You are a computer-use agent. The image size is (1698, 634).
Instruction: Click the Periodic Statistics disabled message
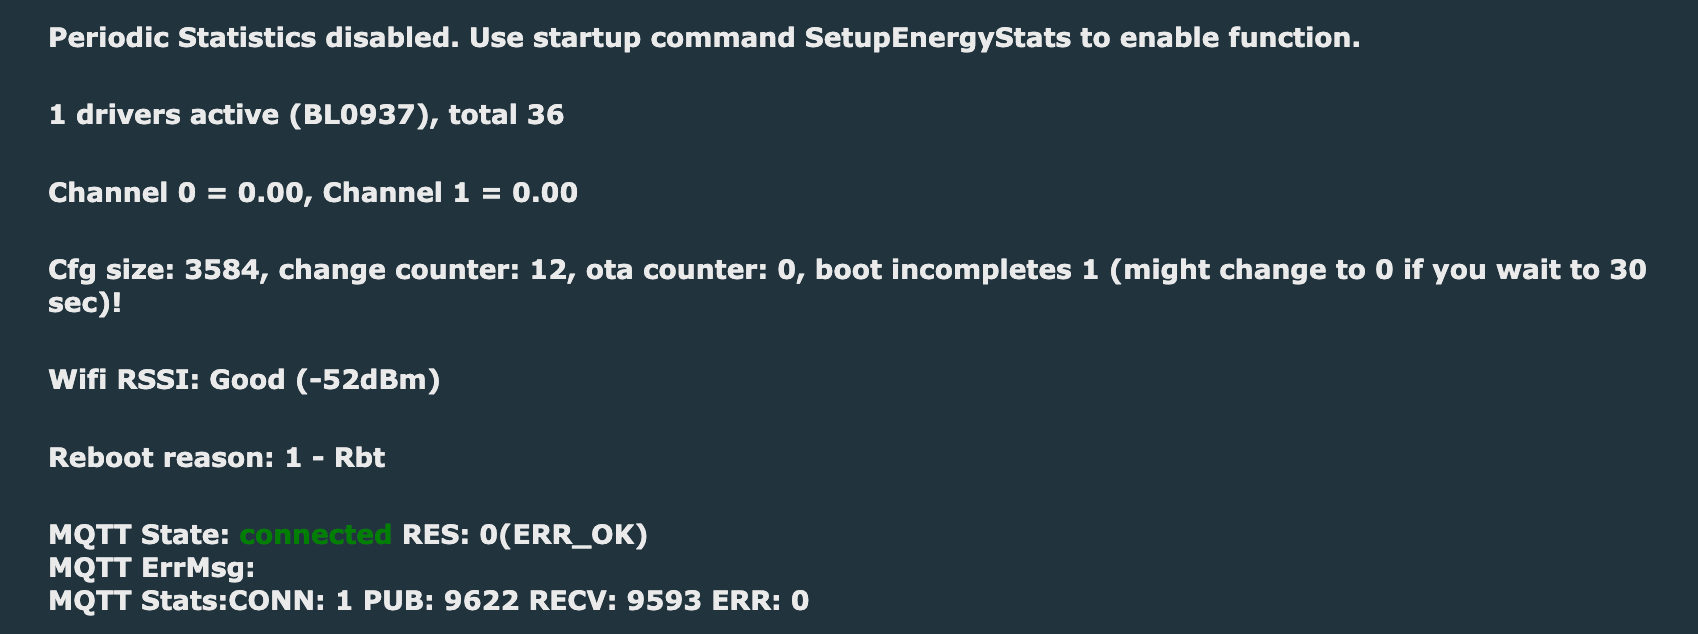pyautogui.click(x=704, y=38)
